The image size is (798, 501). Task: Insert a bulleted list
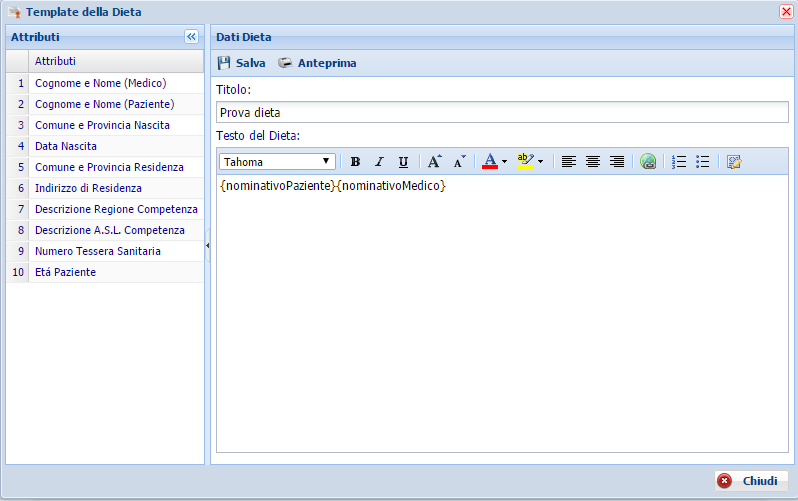(x=703, y=162)
